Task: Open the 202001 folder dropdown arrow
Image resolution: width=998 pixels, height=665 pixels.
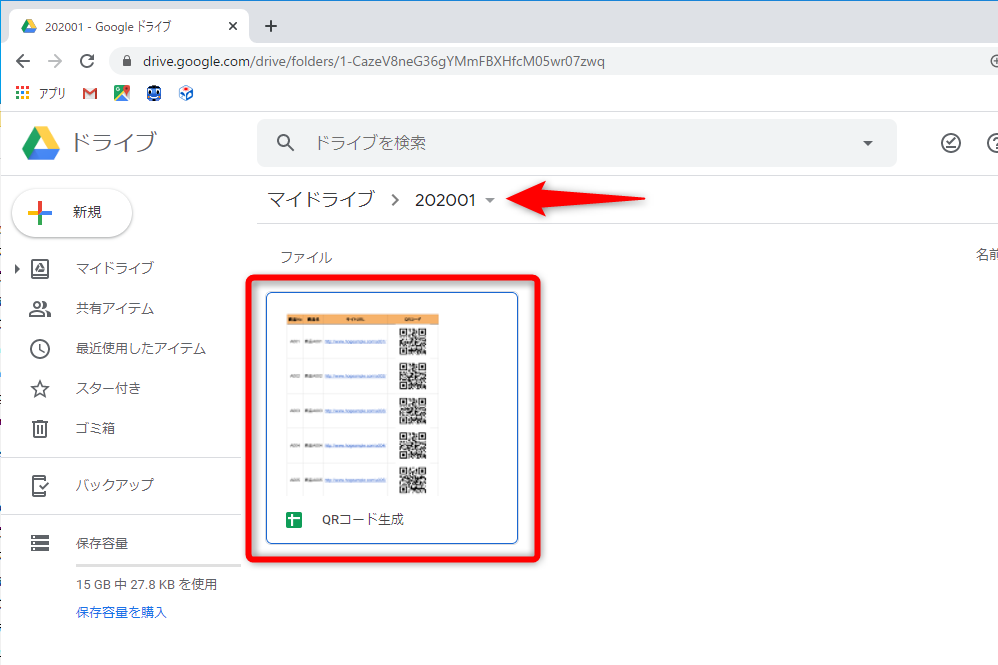Action: pyautogui.click(x=490, y=200)
